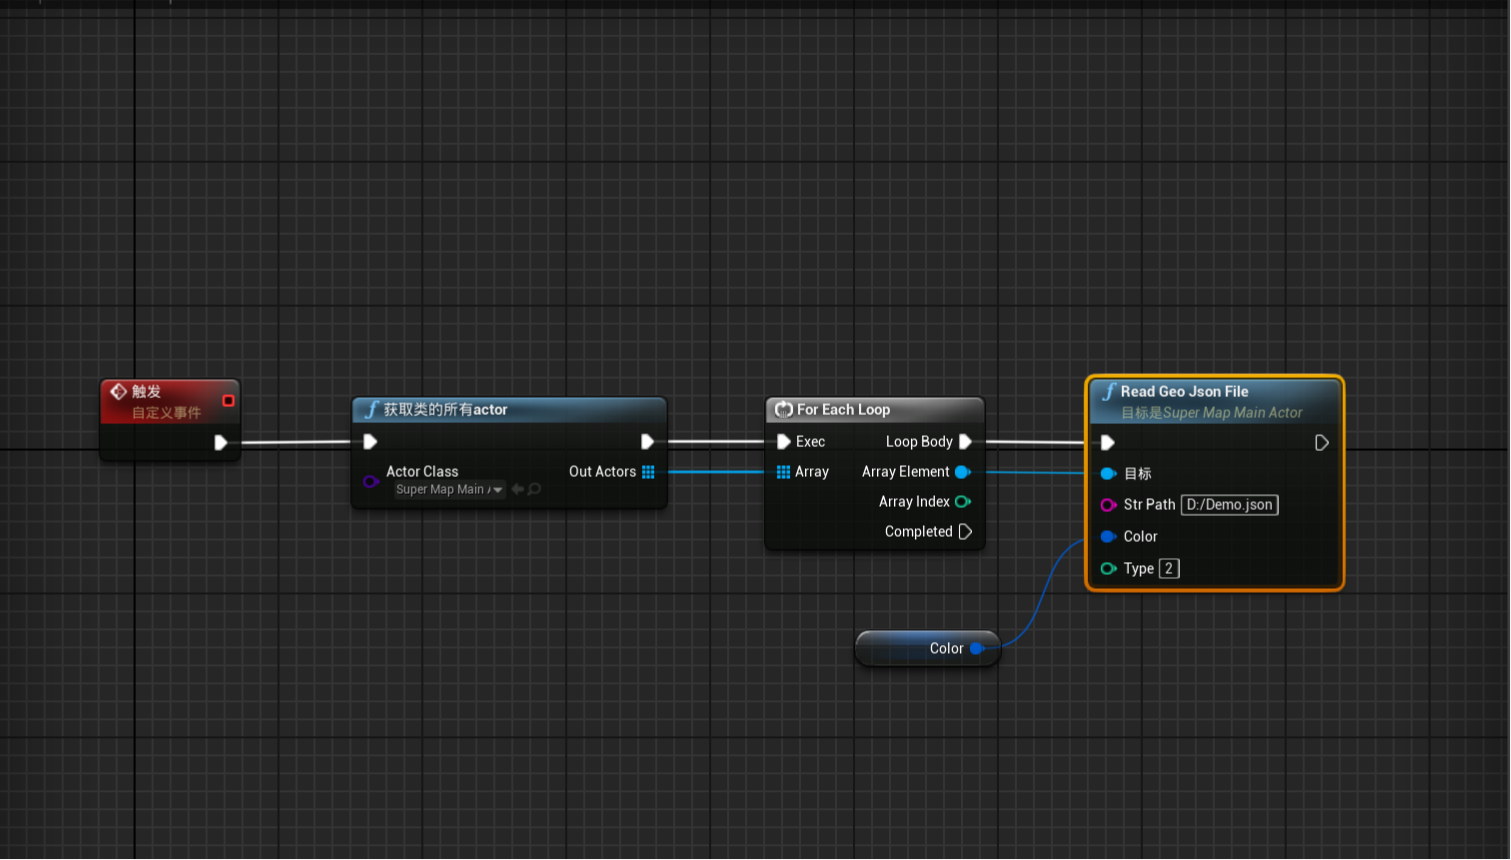This screenshot has width=1511, height=860.
Task: Click the Loop Body exec pin
Action: (x=964, y=441)
